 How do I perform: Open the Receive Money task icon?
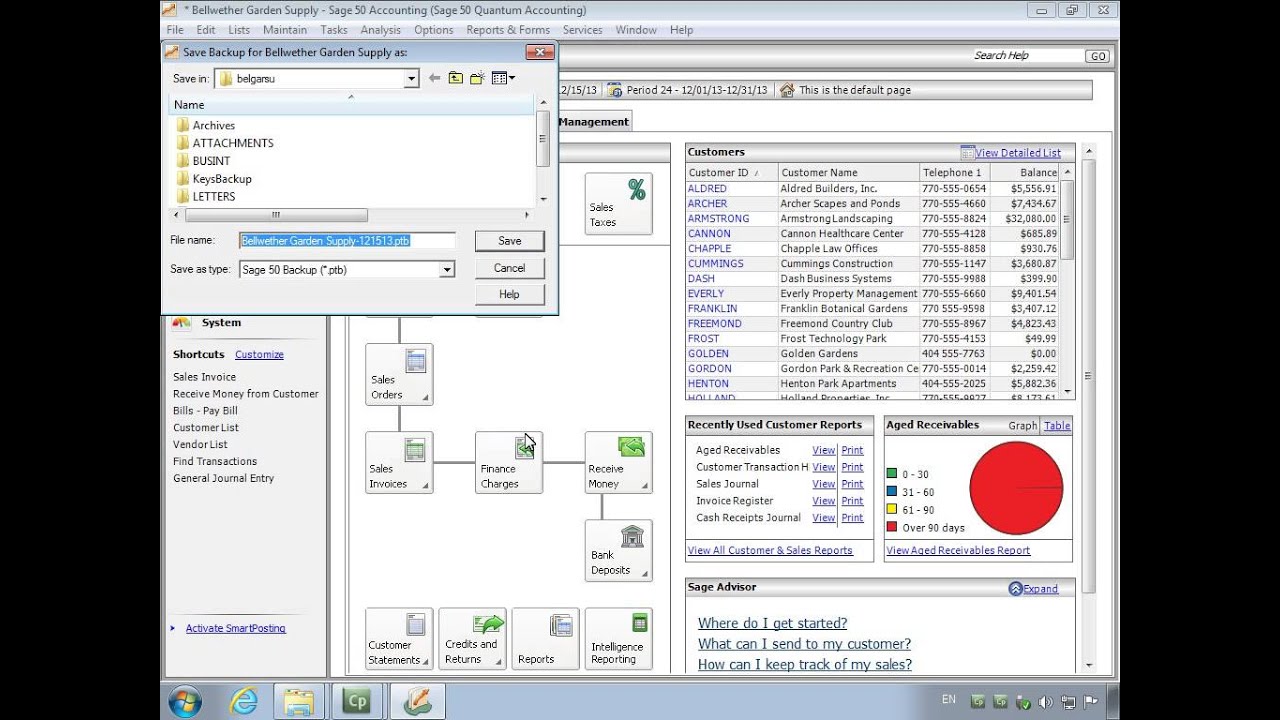click(618, 463)
